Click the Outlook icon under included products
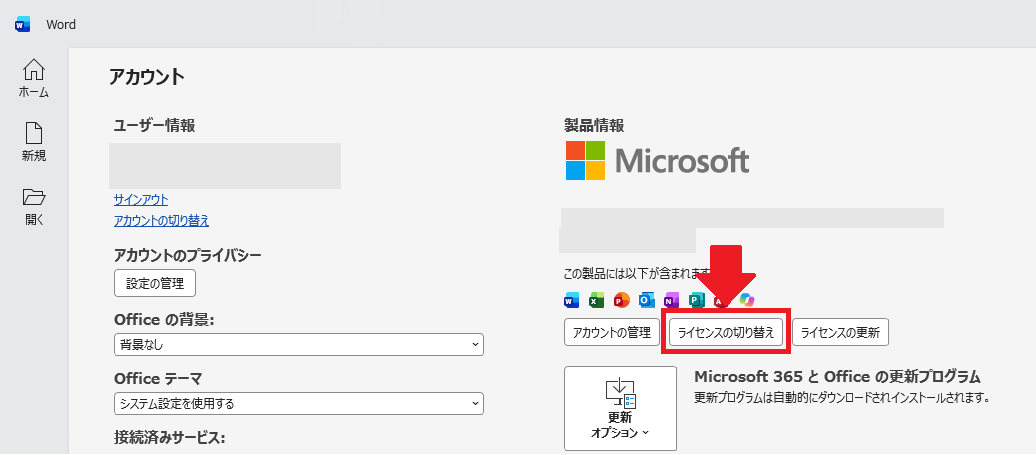 (647, 300)
